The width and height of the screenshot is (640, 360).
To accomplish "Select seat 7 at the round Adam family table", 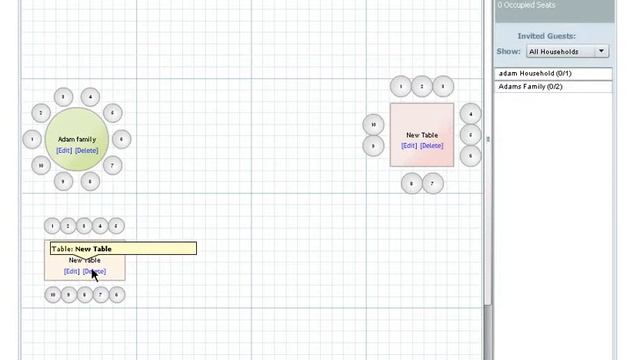I will (x=112, y=165).
